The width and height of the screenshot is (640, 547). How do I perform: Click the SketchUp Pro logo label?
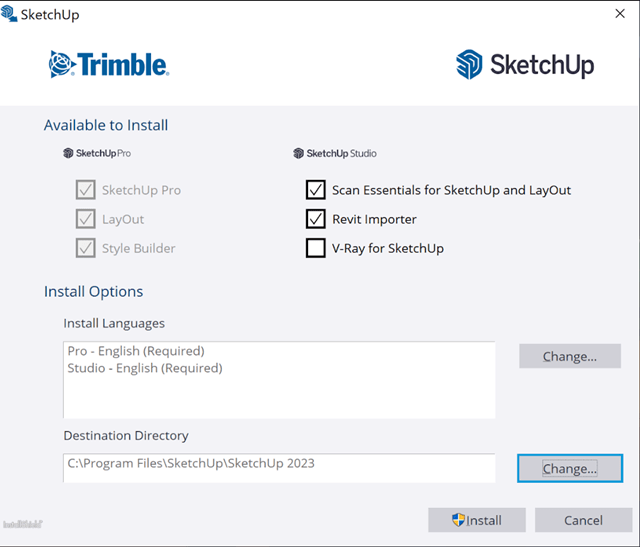click(97, 154)
